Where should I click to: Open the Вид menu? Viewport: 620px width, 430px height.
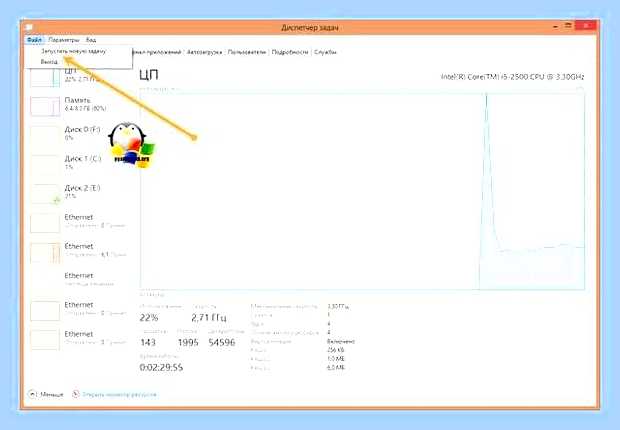91,40
